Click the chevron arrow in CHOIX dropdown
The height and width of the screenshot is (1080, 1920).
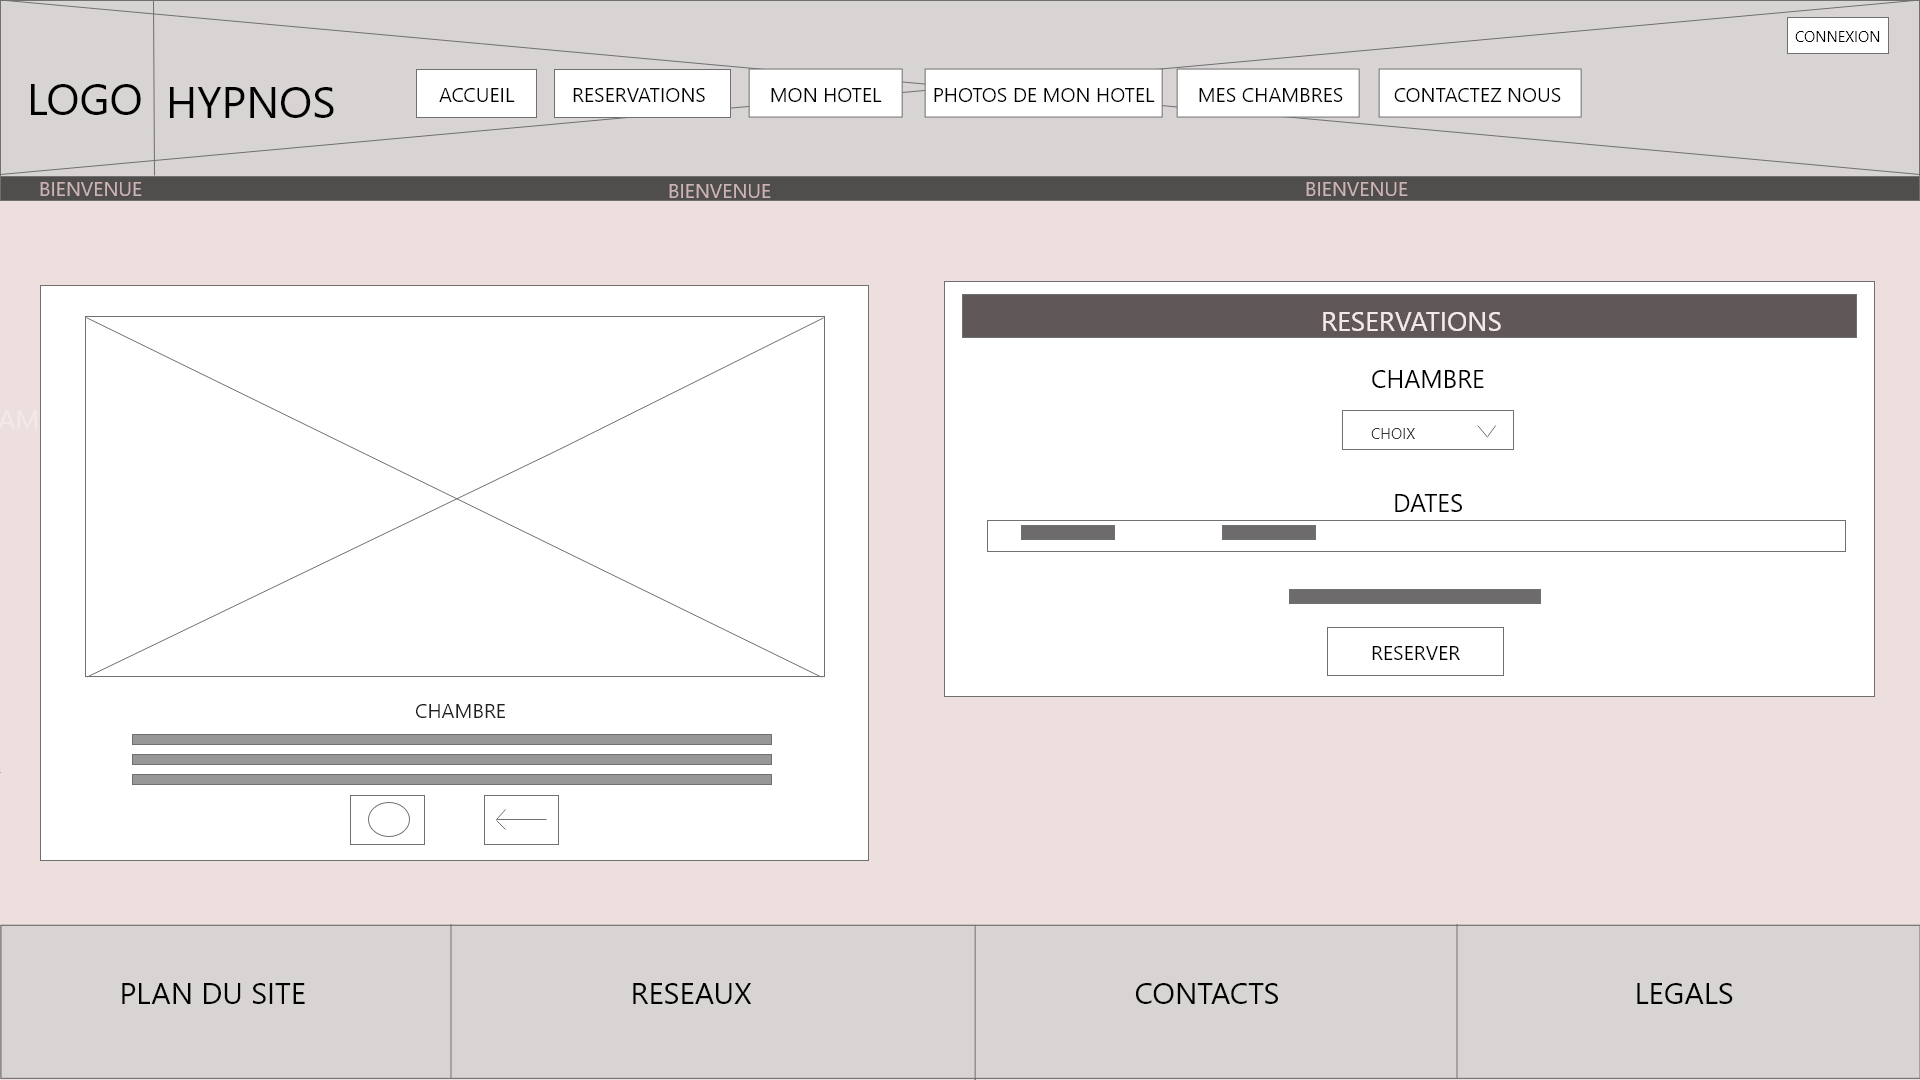(x=1486, y=431)
